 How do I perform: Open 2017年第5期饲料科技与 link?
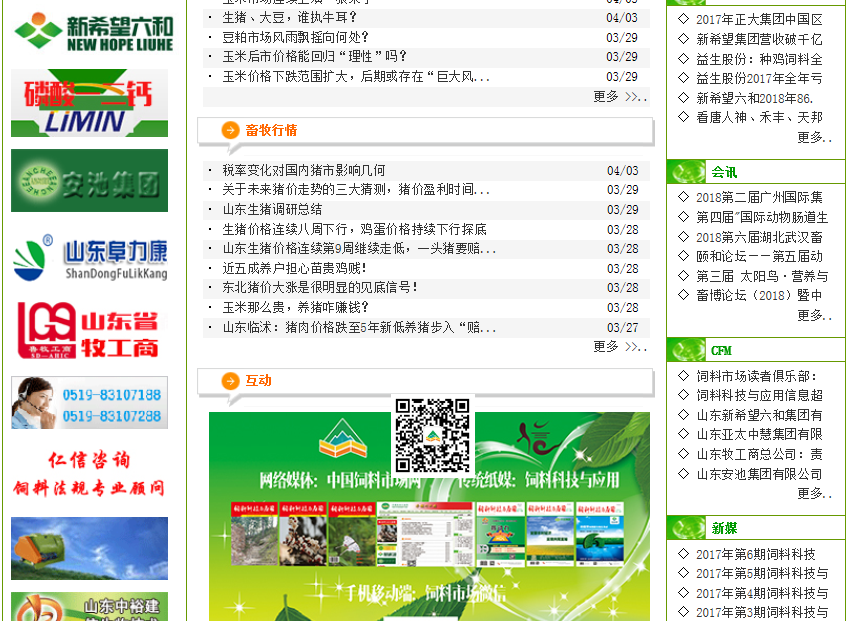coord(762,573)
